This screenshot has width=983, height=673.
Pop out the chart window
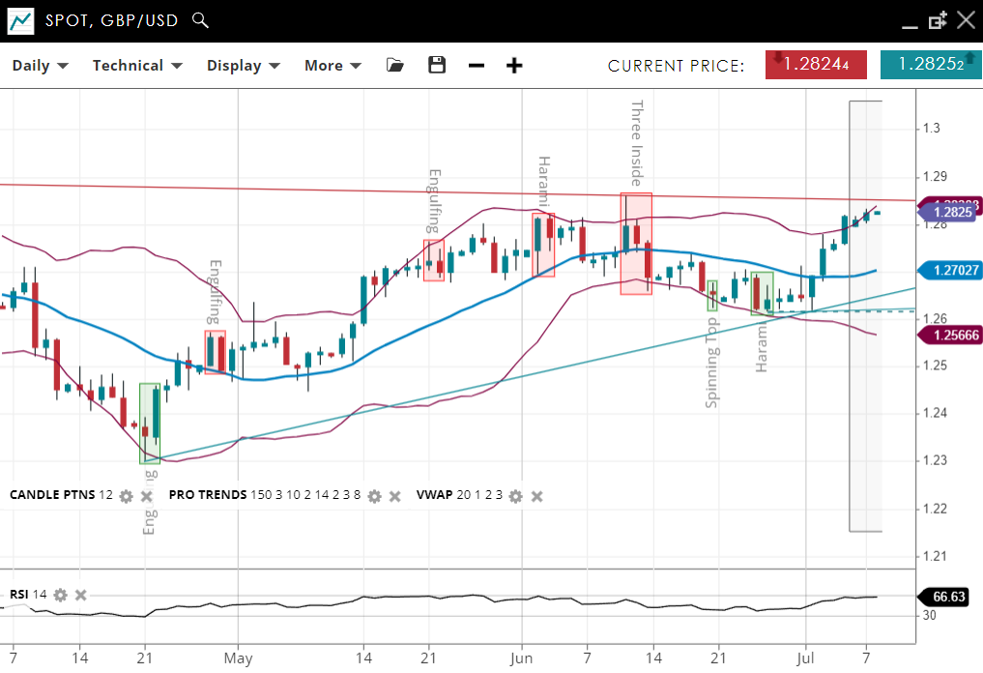[x=937, y=20]
